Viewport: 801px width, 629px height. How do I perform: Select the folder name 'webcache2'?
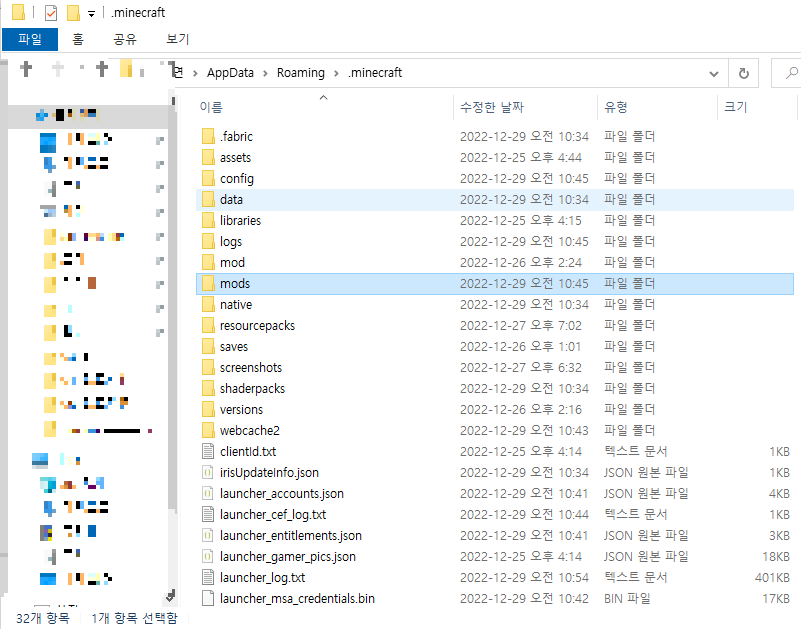249,430
